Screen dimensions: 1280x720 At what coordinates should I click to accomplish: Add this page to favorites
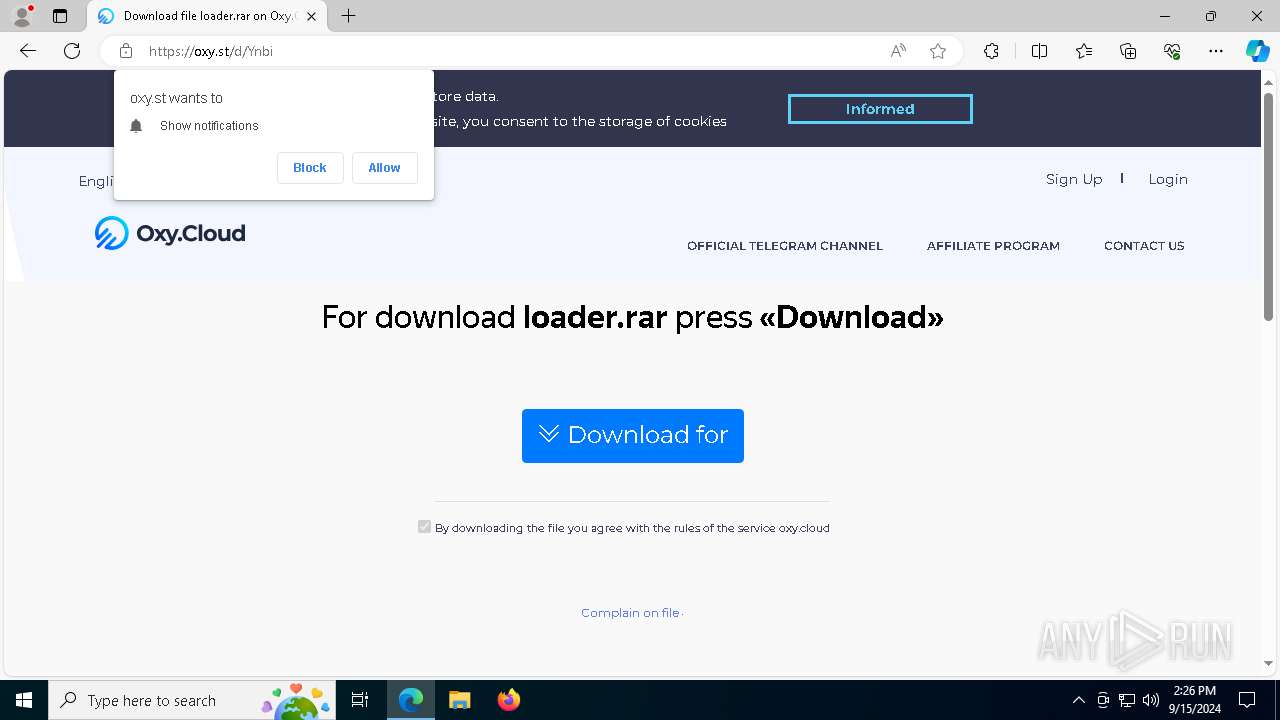coord(938,51)
